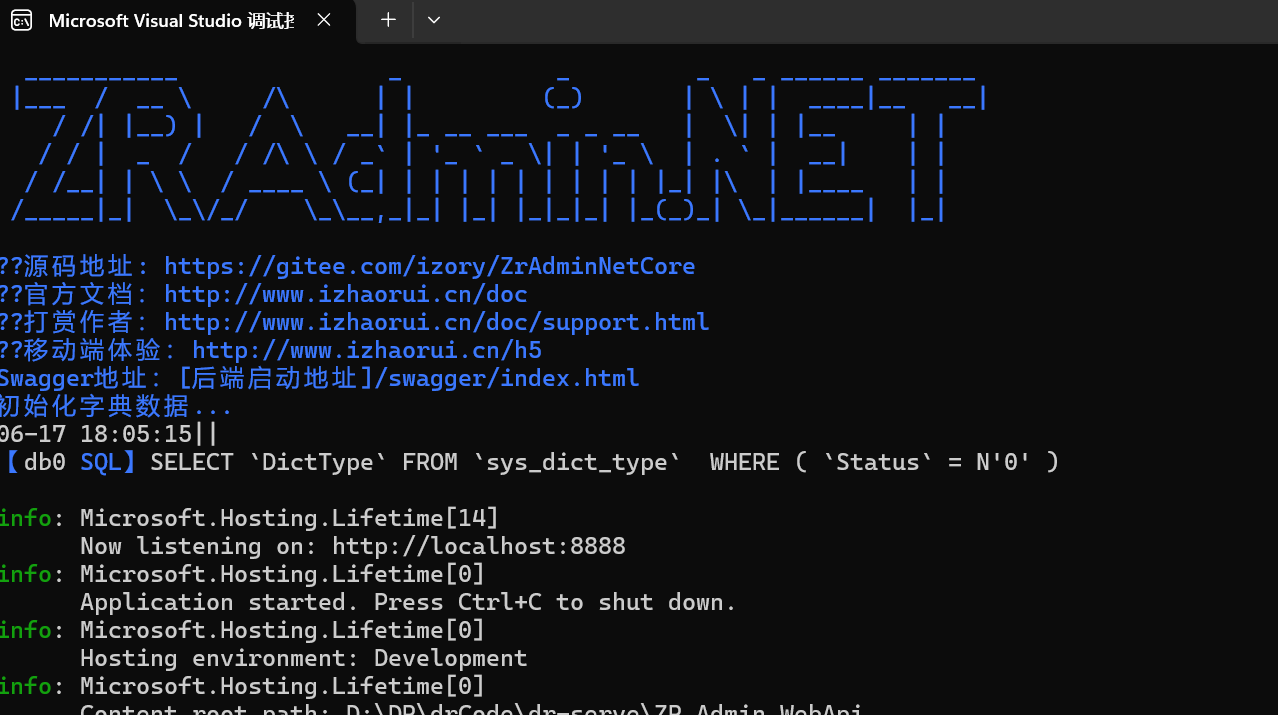Click the terminal icon on the tab

click(x=21, y=21)
